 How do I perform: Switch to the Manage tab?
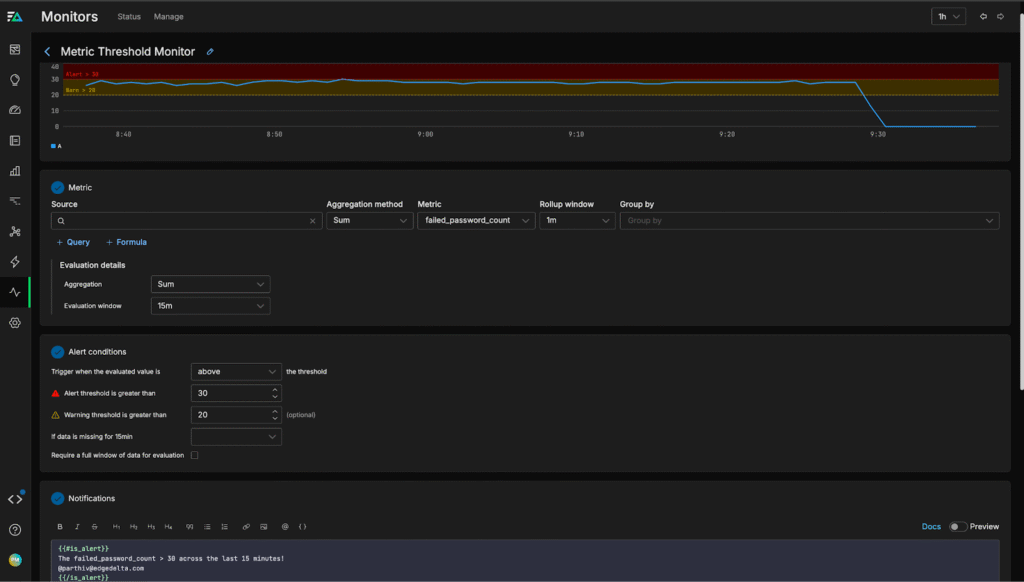168,17
